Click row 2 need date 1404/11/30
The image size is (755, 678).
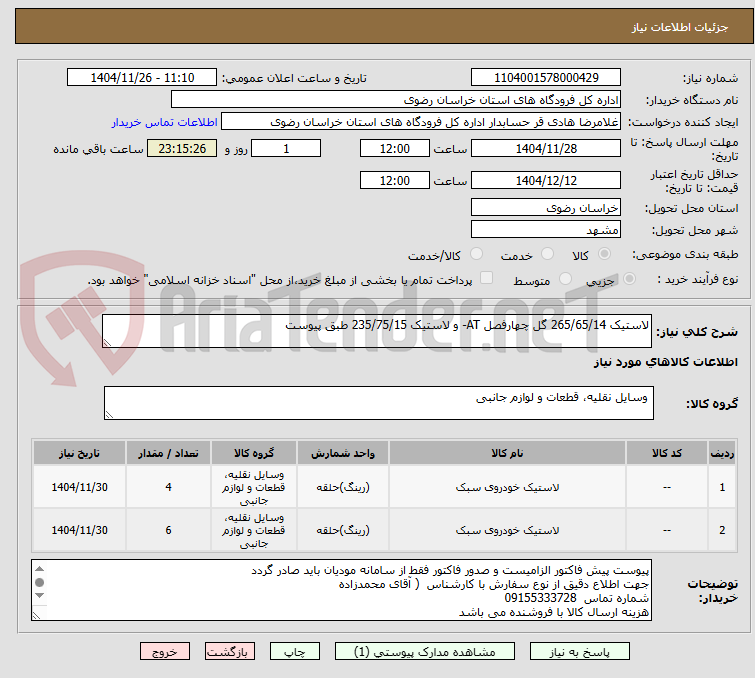point(79,530)
